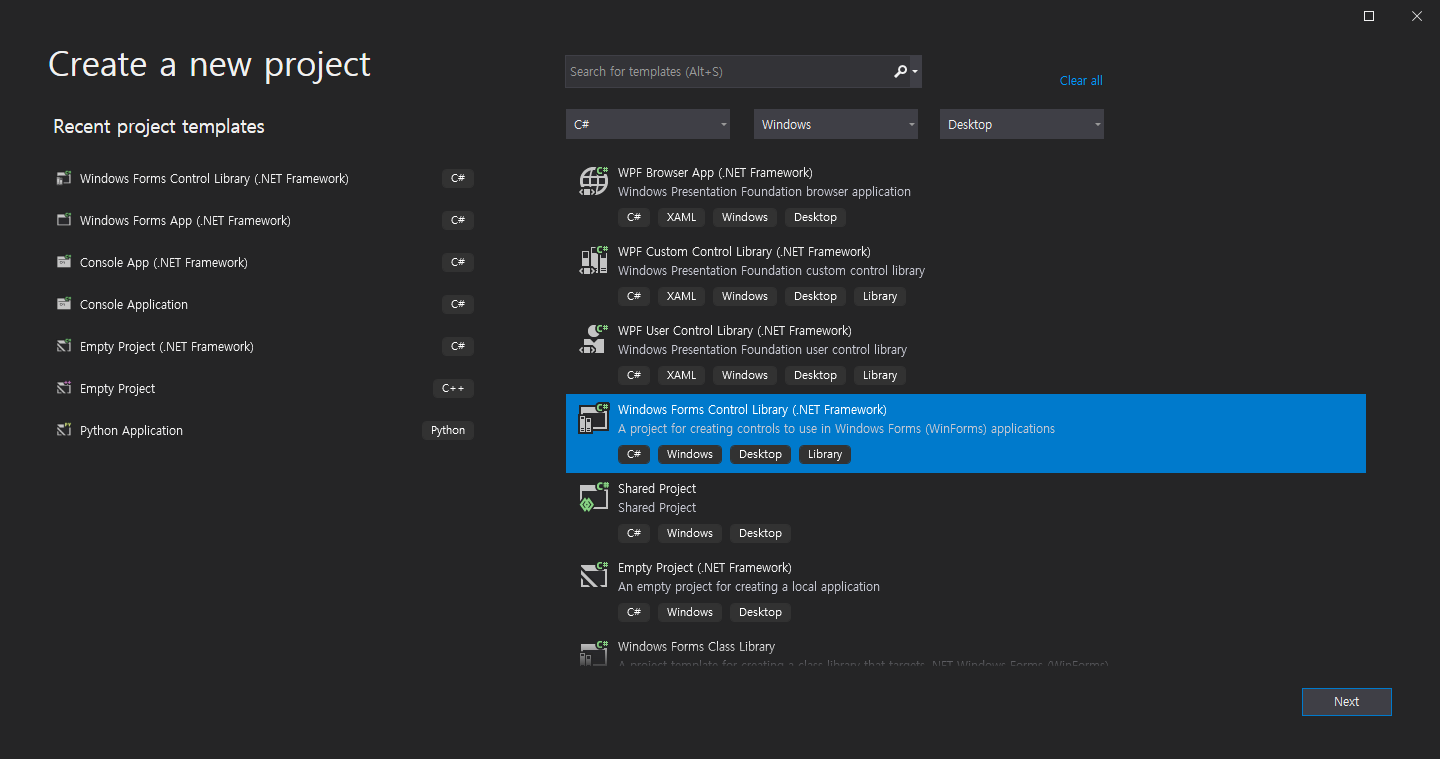Viewport: 1440px width, 759px height.
Task: Click the recent Empty Project (.NET Framework) icon
Action: click(64, 347)
